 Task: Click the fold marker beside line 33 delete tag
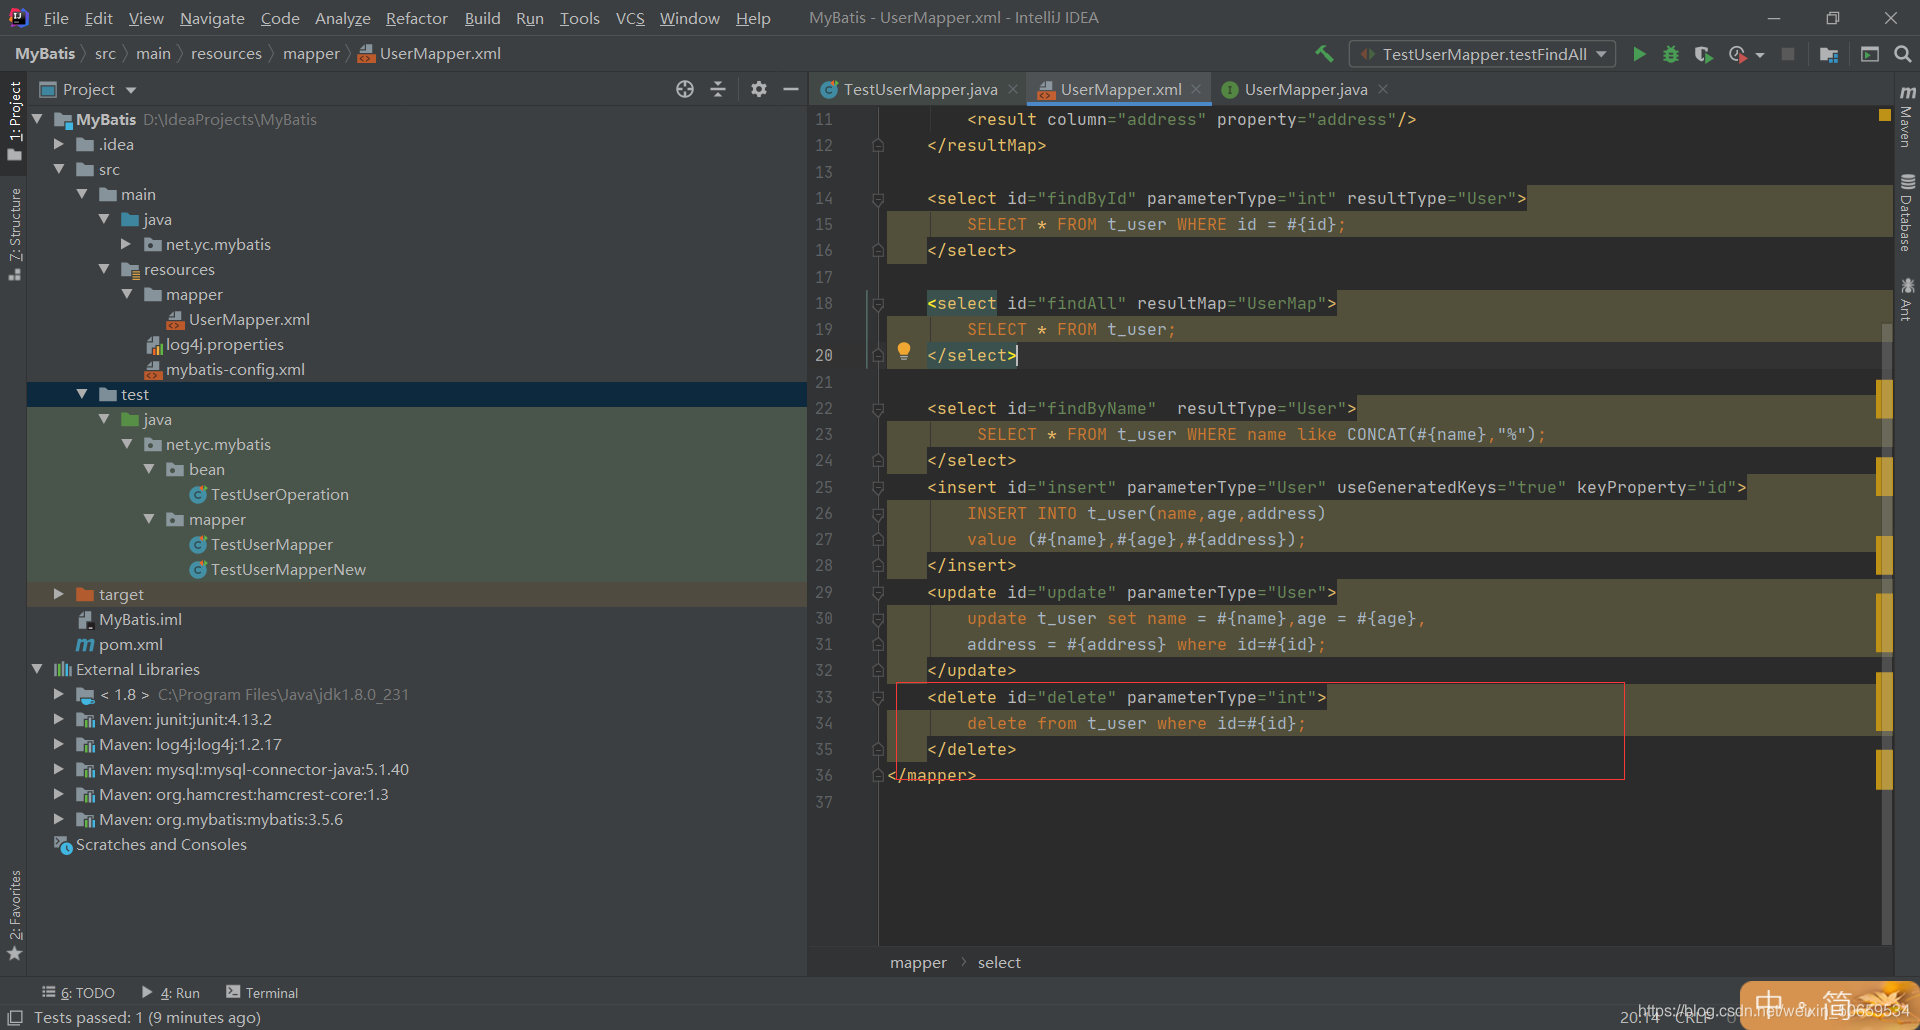coord(878,697)
